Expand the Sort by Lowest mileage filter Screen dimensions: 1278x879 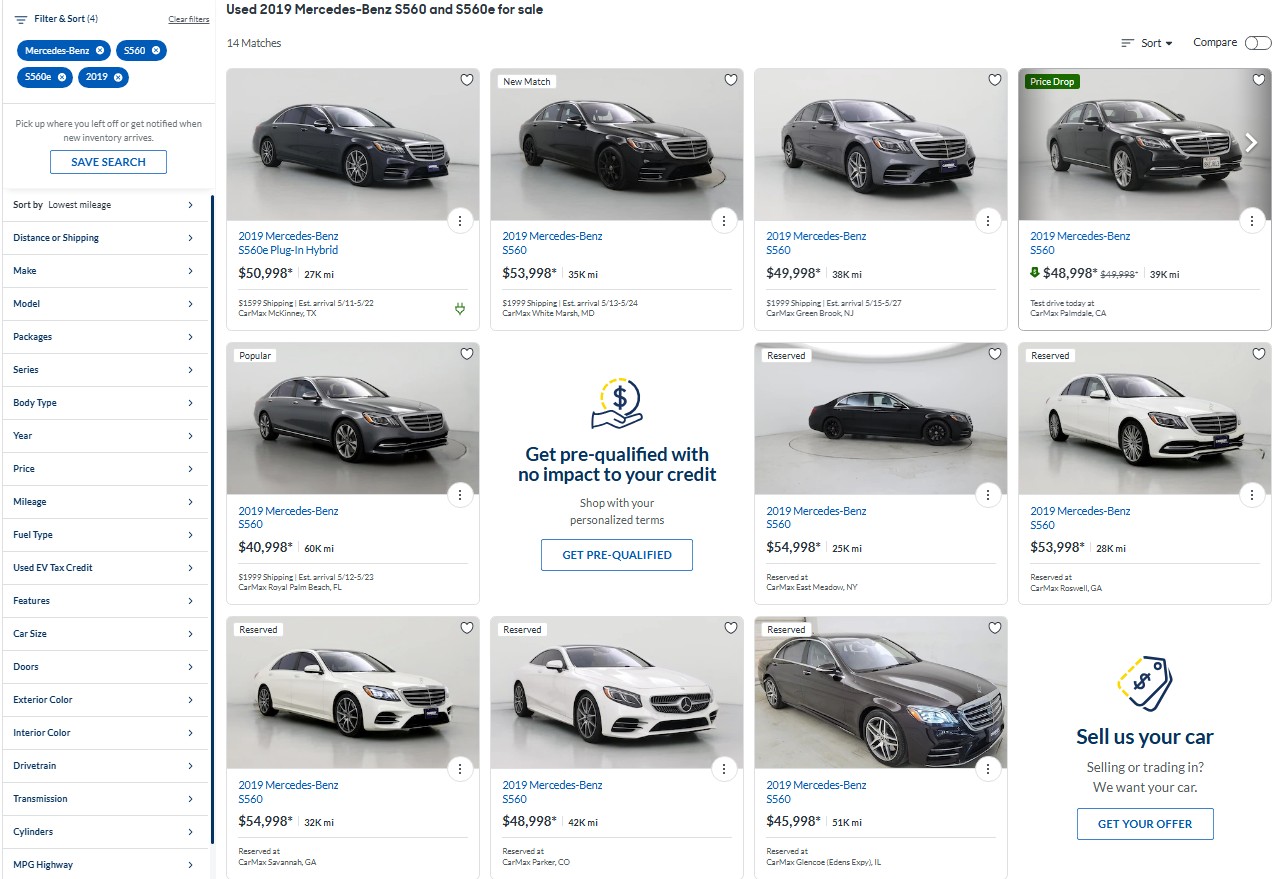[105, 205]
